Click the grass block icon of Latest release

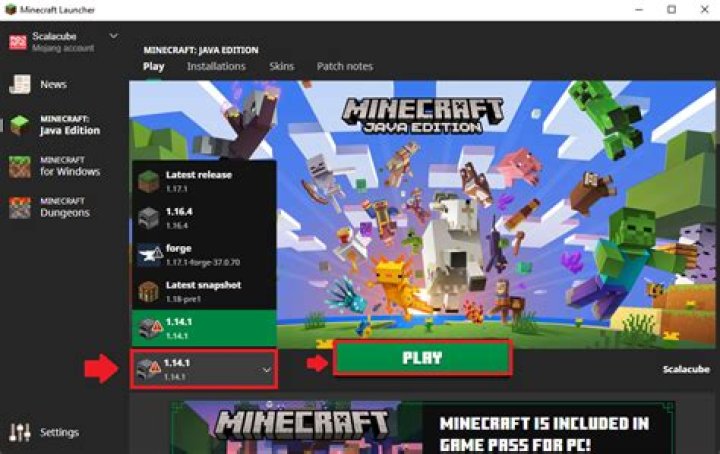pyautogui.click(x=148, y=181)
